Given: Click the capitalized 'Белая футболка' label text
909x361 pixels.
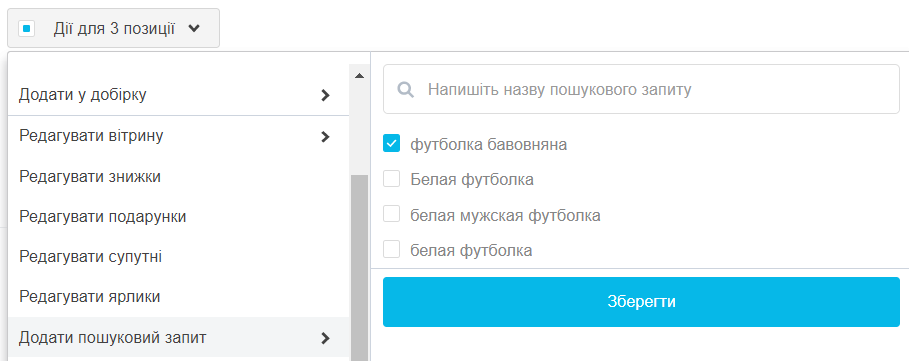Looking at the screenshot, I should (x=472, y=180).
